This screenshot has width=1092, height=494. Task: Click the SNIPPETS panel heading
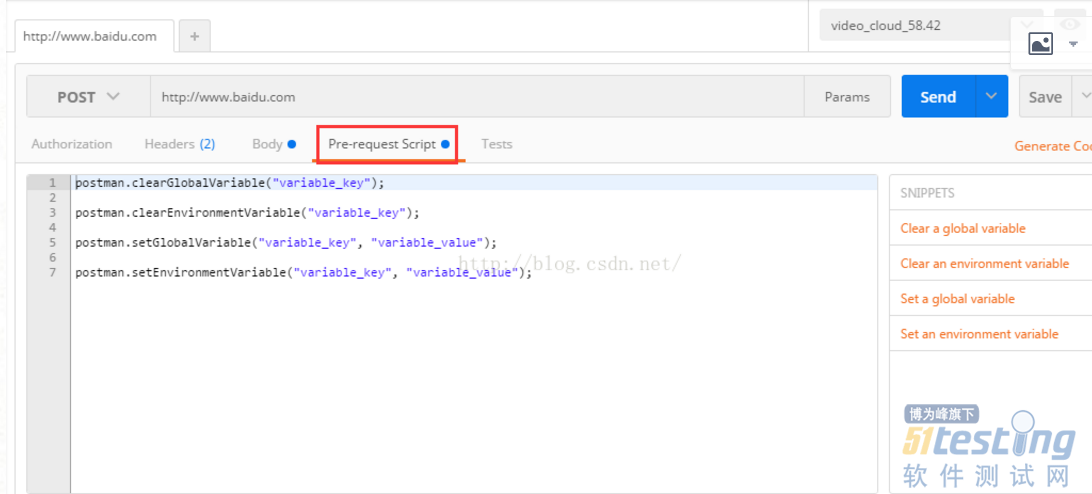click(927, 193)
